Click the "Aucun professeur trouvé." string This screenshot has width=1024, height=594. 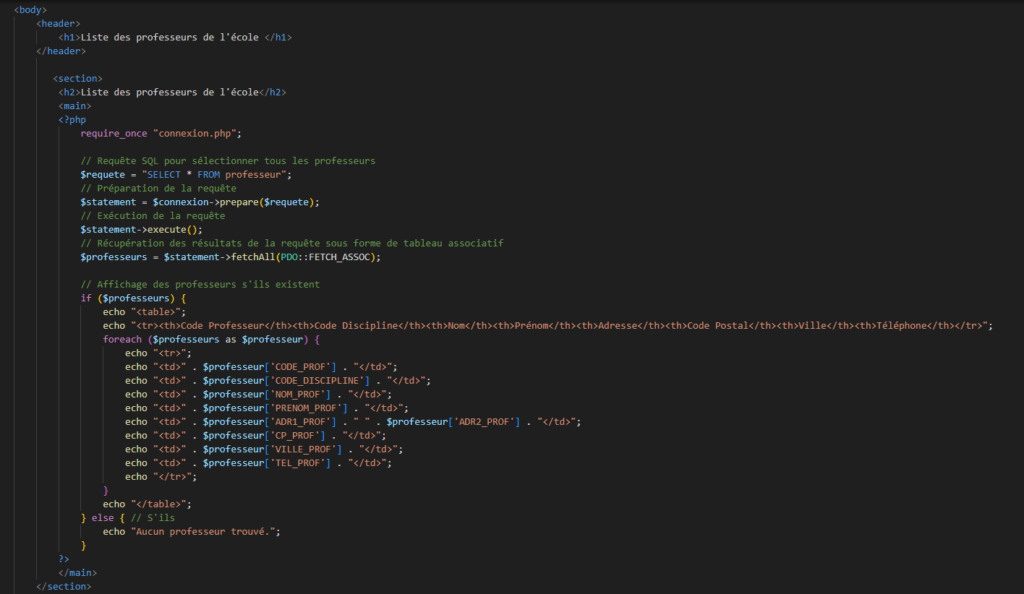coord(205,531)
